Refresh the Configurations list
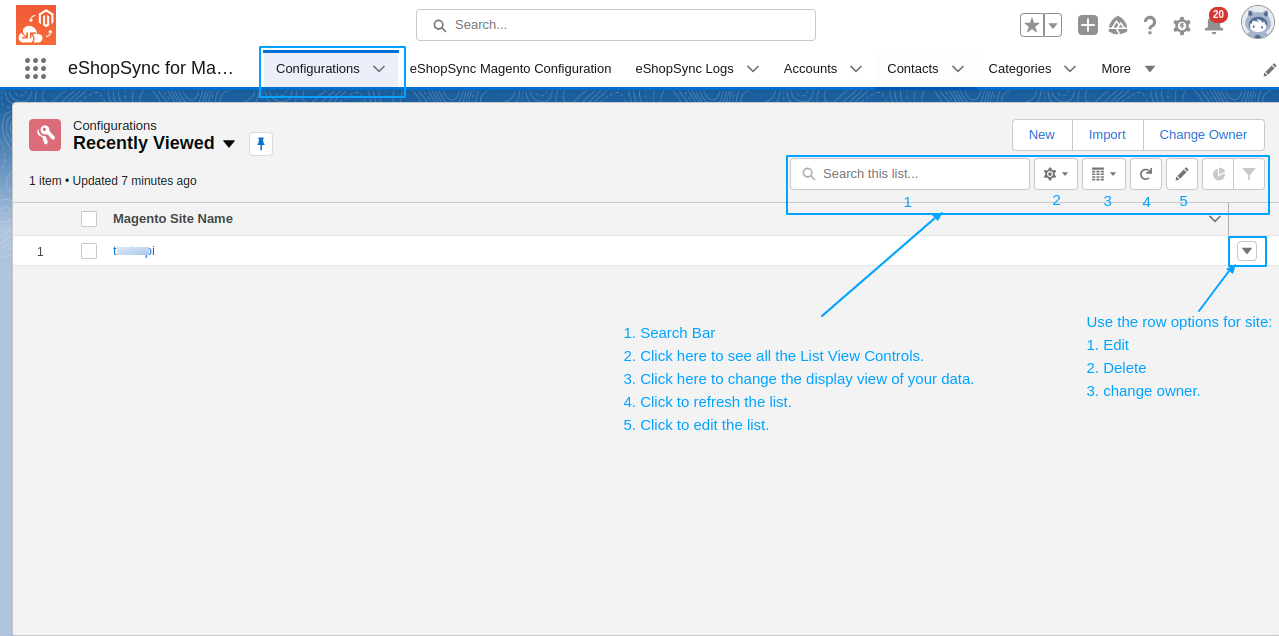Viewport: 1279px width, 636px height. [1146, 174]
